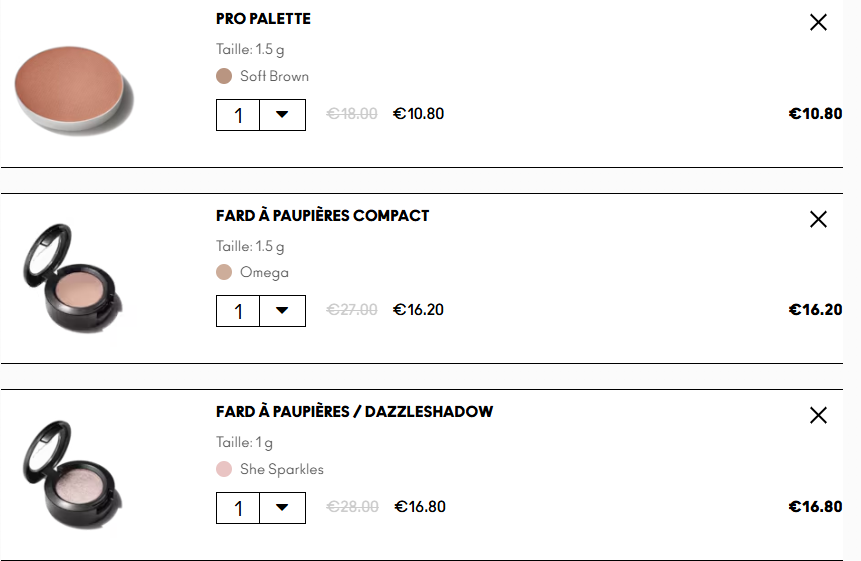Click quantity value for She Sparkles
Viewport: 861px width, 561px height.
click(238, 508)
